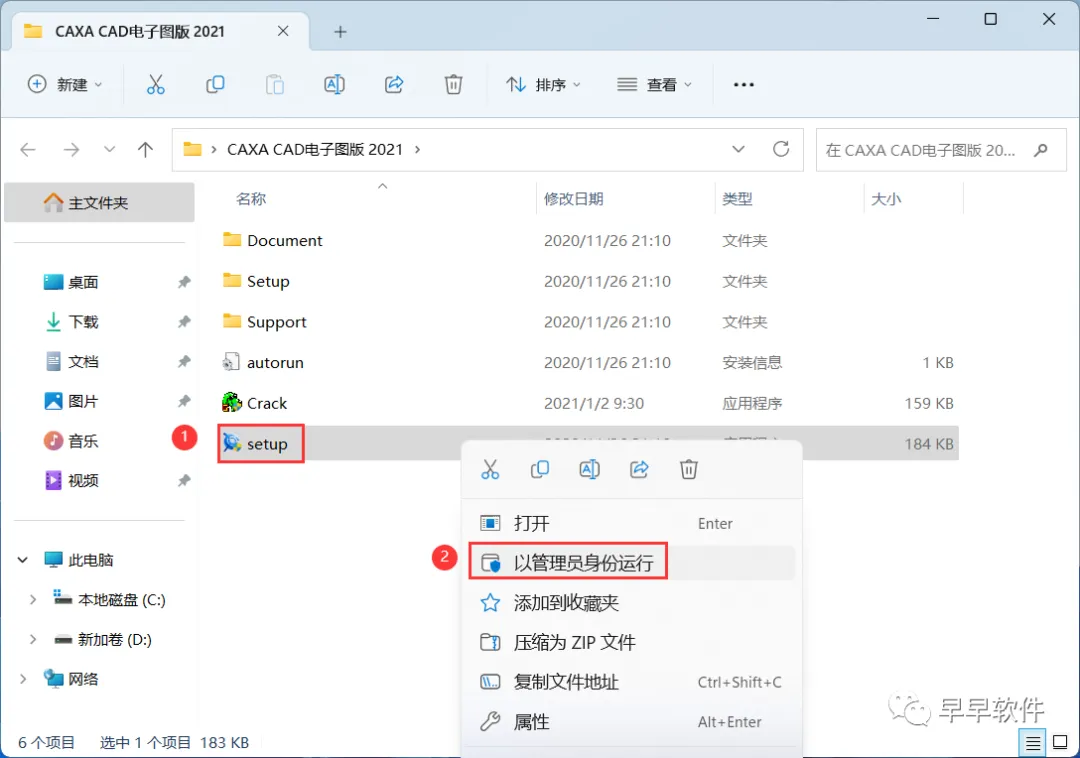Screen dimensions: 1080x758
Task: Choose 添加到收藏夹 from the context menu
Action: coord(631,603)
